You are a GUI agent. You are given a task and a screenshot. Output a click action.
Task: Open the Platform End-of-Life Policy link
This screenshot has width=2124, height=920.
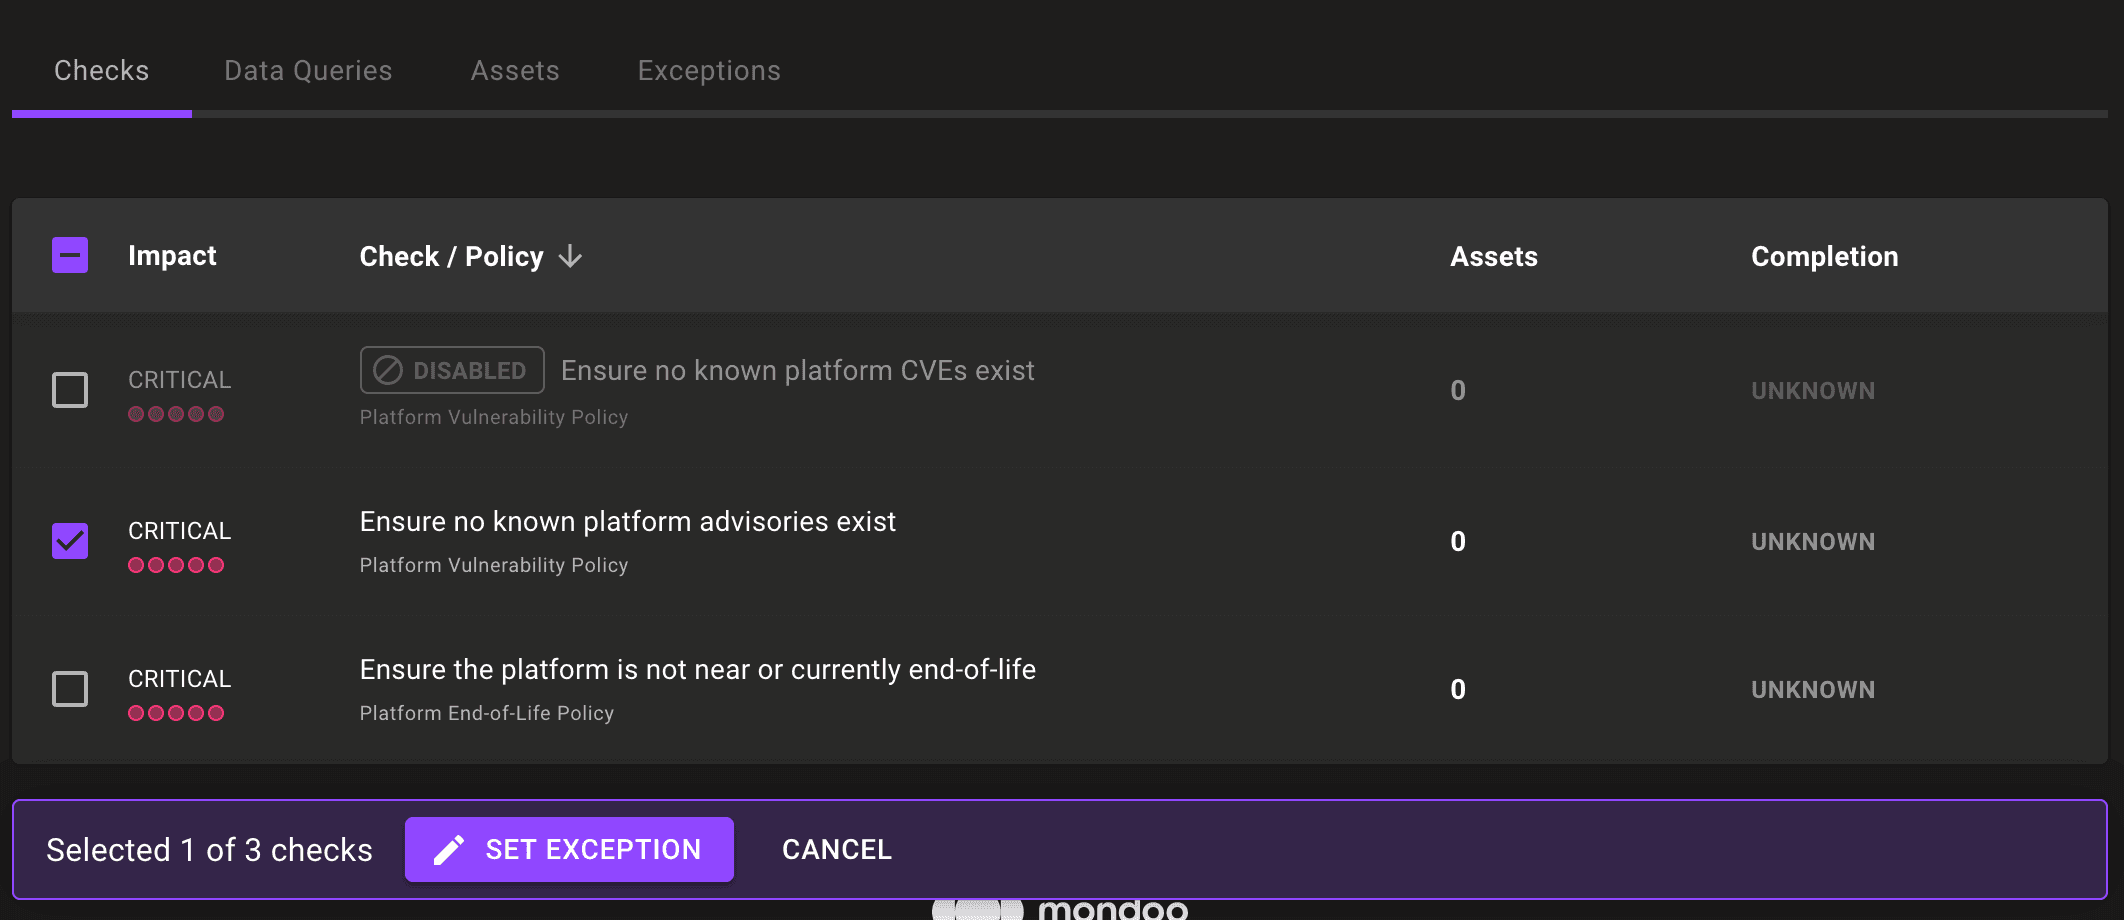(x=487, y=713)
